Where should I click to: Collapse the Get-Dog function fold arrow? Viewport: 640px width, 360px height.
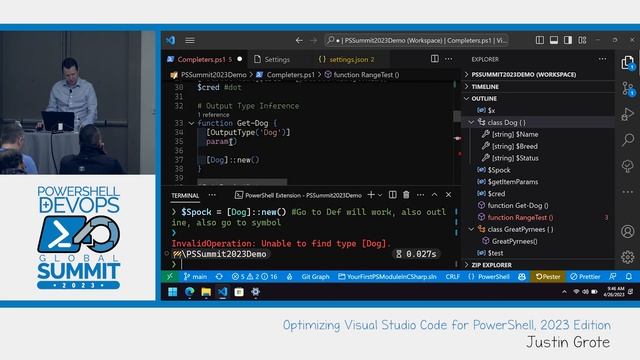tap(191, 123)
